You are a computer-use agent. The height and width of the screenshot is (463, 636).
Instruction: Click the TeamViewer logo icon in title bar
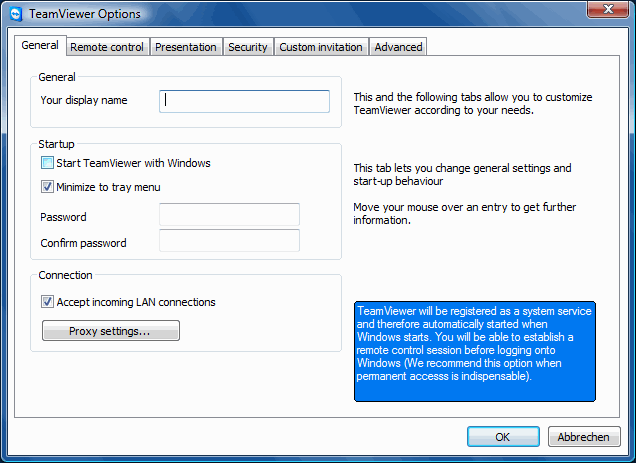(16, 14)
